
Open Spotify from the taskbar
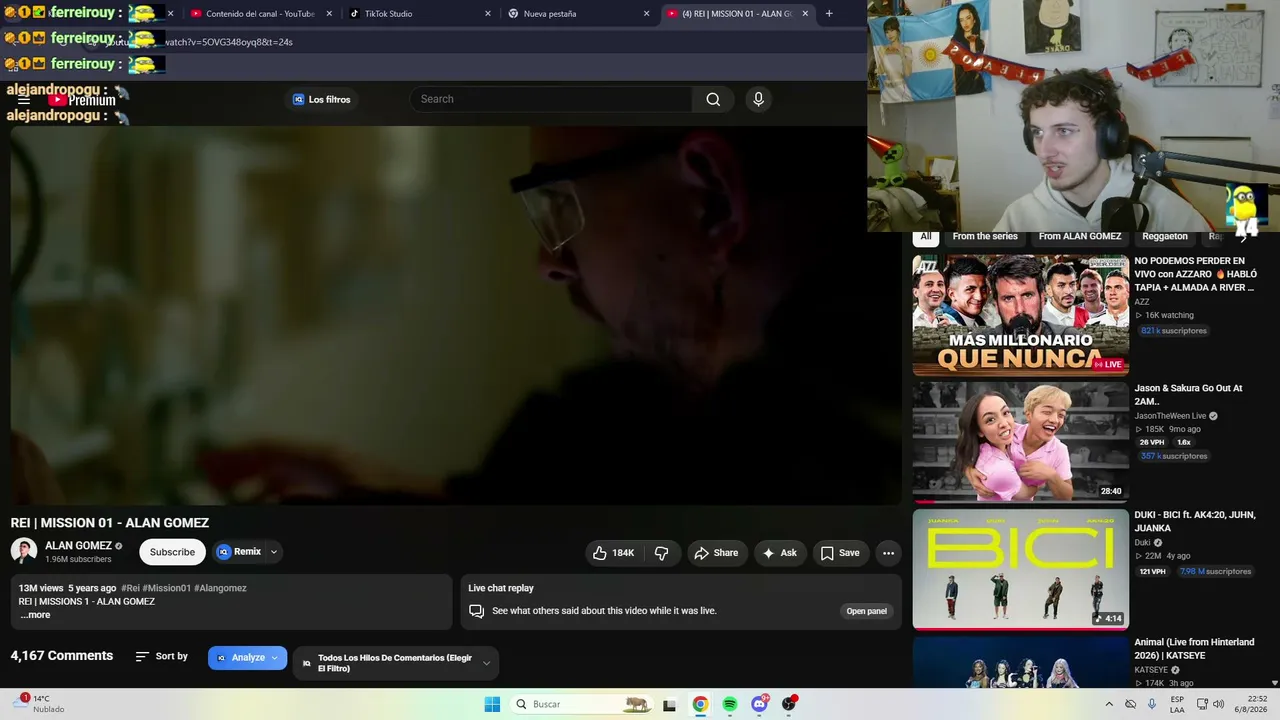pyautogui.click(x=730, y=704)
